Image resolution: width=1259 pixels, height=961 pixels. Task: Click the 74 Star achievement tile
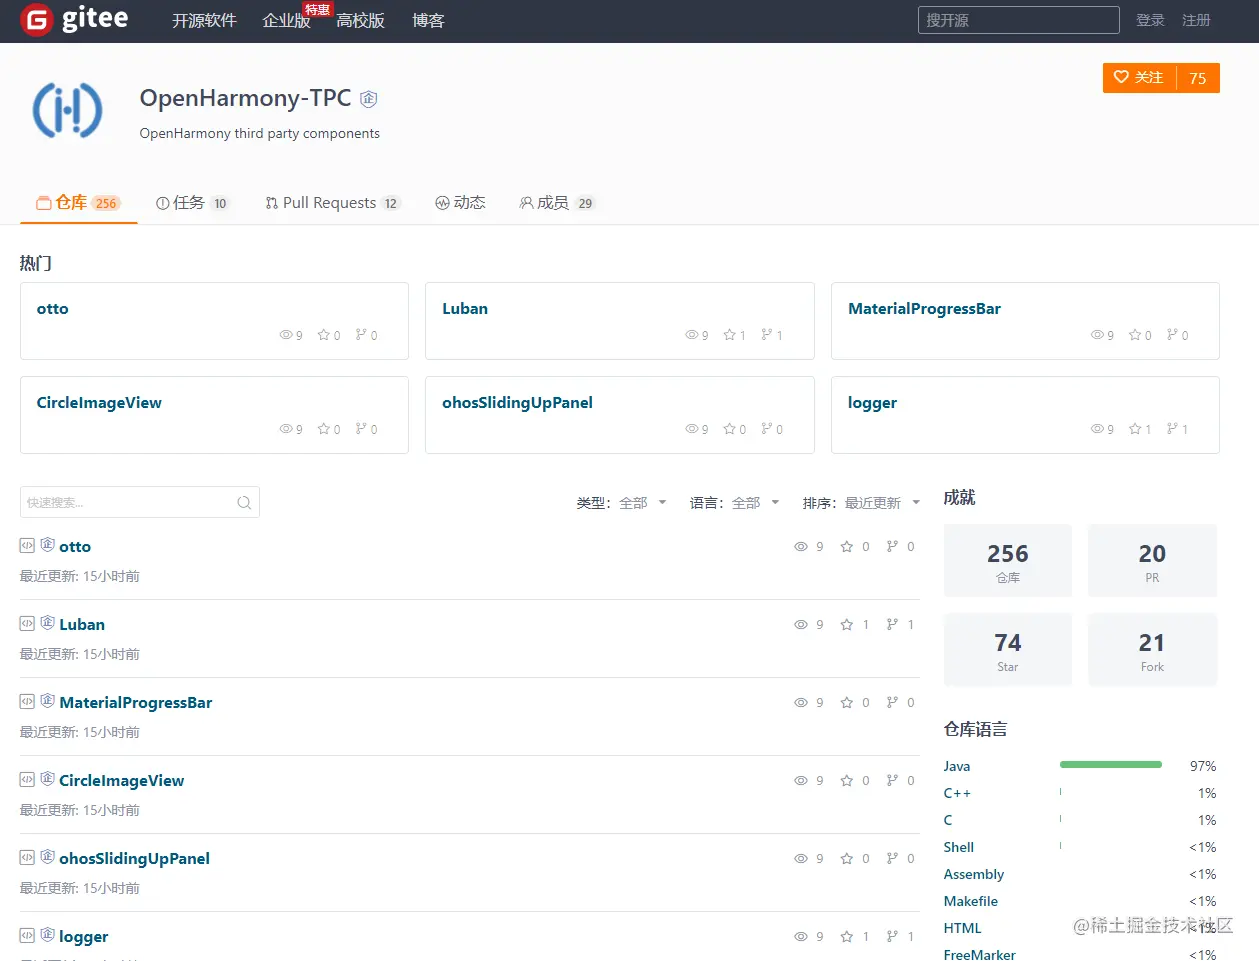(1008, 650)
